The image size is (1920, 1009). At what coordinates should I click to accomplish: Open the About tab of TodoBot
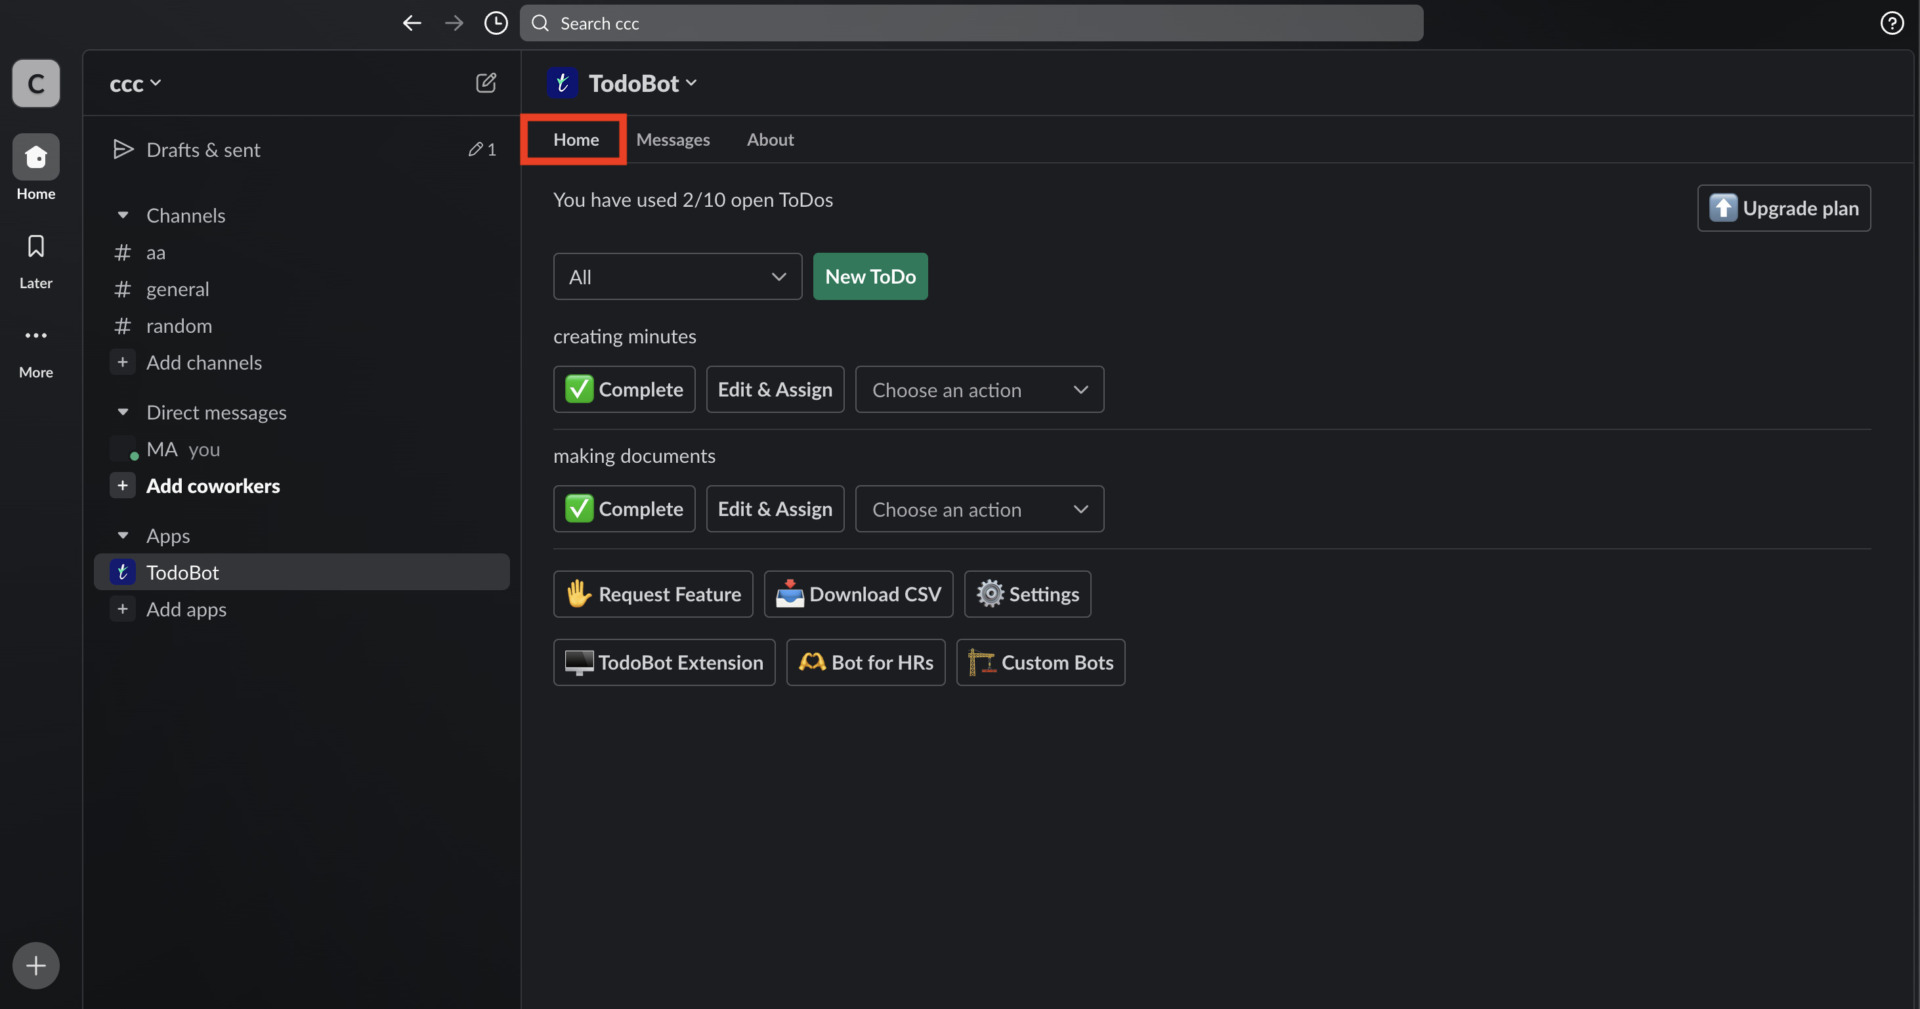pyautogui.click(x=769, y=139)
